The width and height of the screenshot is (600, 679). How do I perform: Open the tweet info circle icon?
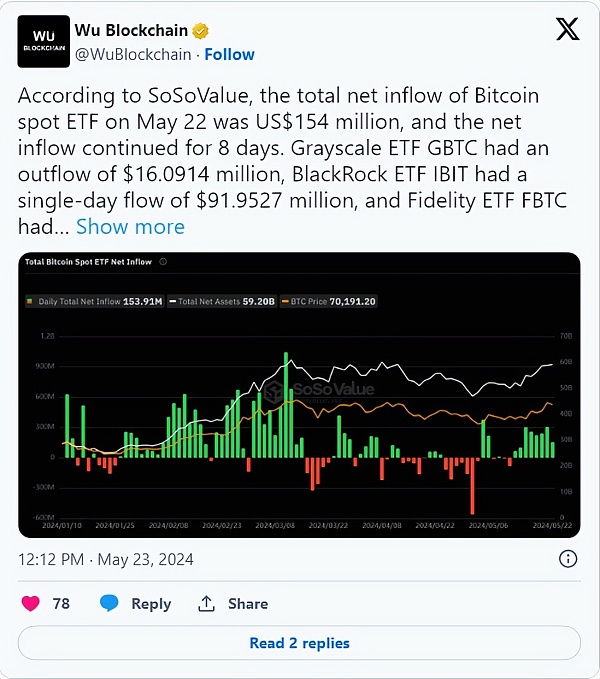(x=567, y=559)
